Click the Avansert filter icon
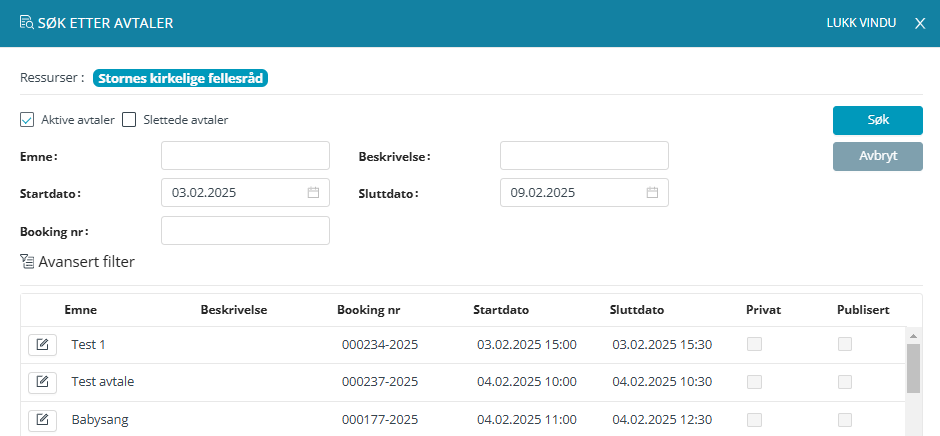Viewport: 940px width, 436px height. tap(27, 262)
